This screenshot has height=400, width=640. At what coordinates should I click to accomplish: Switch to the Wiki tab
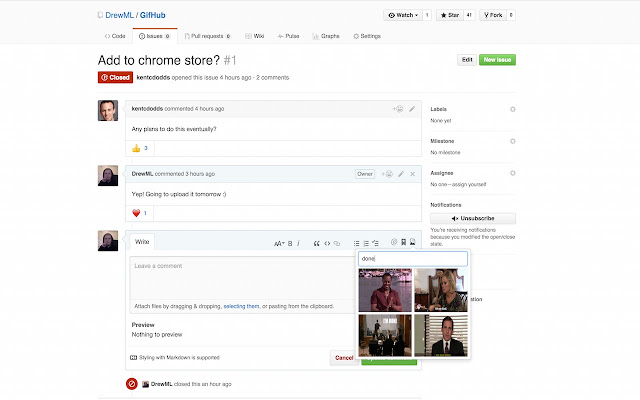point(255,36)
